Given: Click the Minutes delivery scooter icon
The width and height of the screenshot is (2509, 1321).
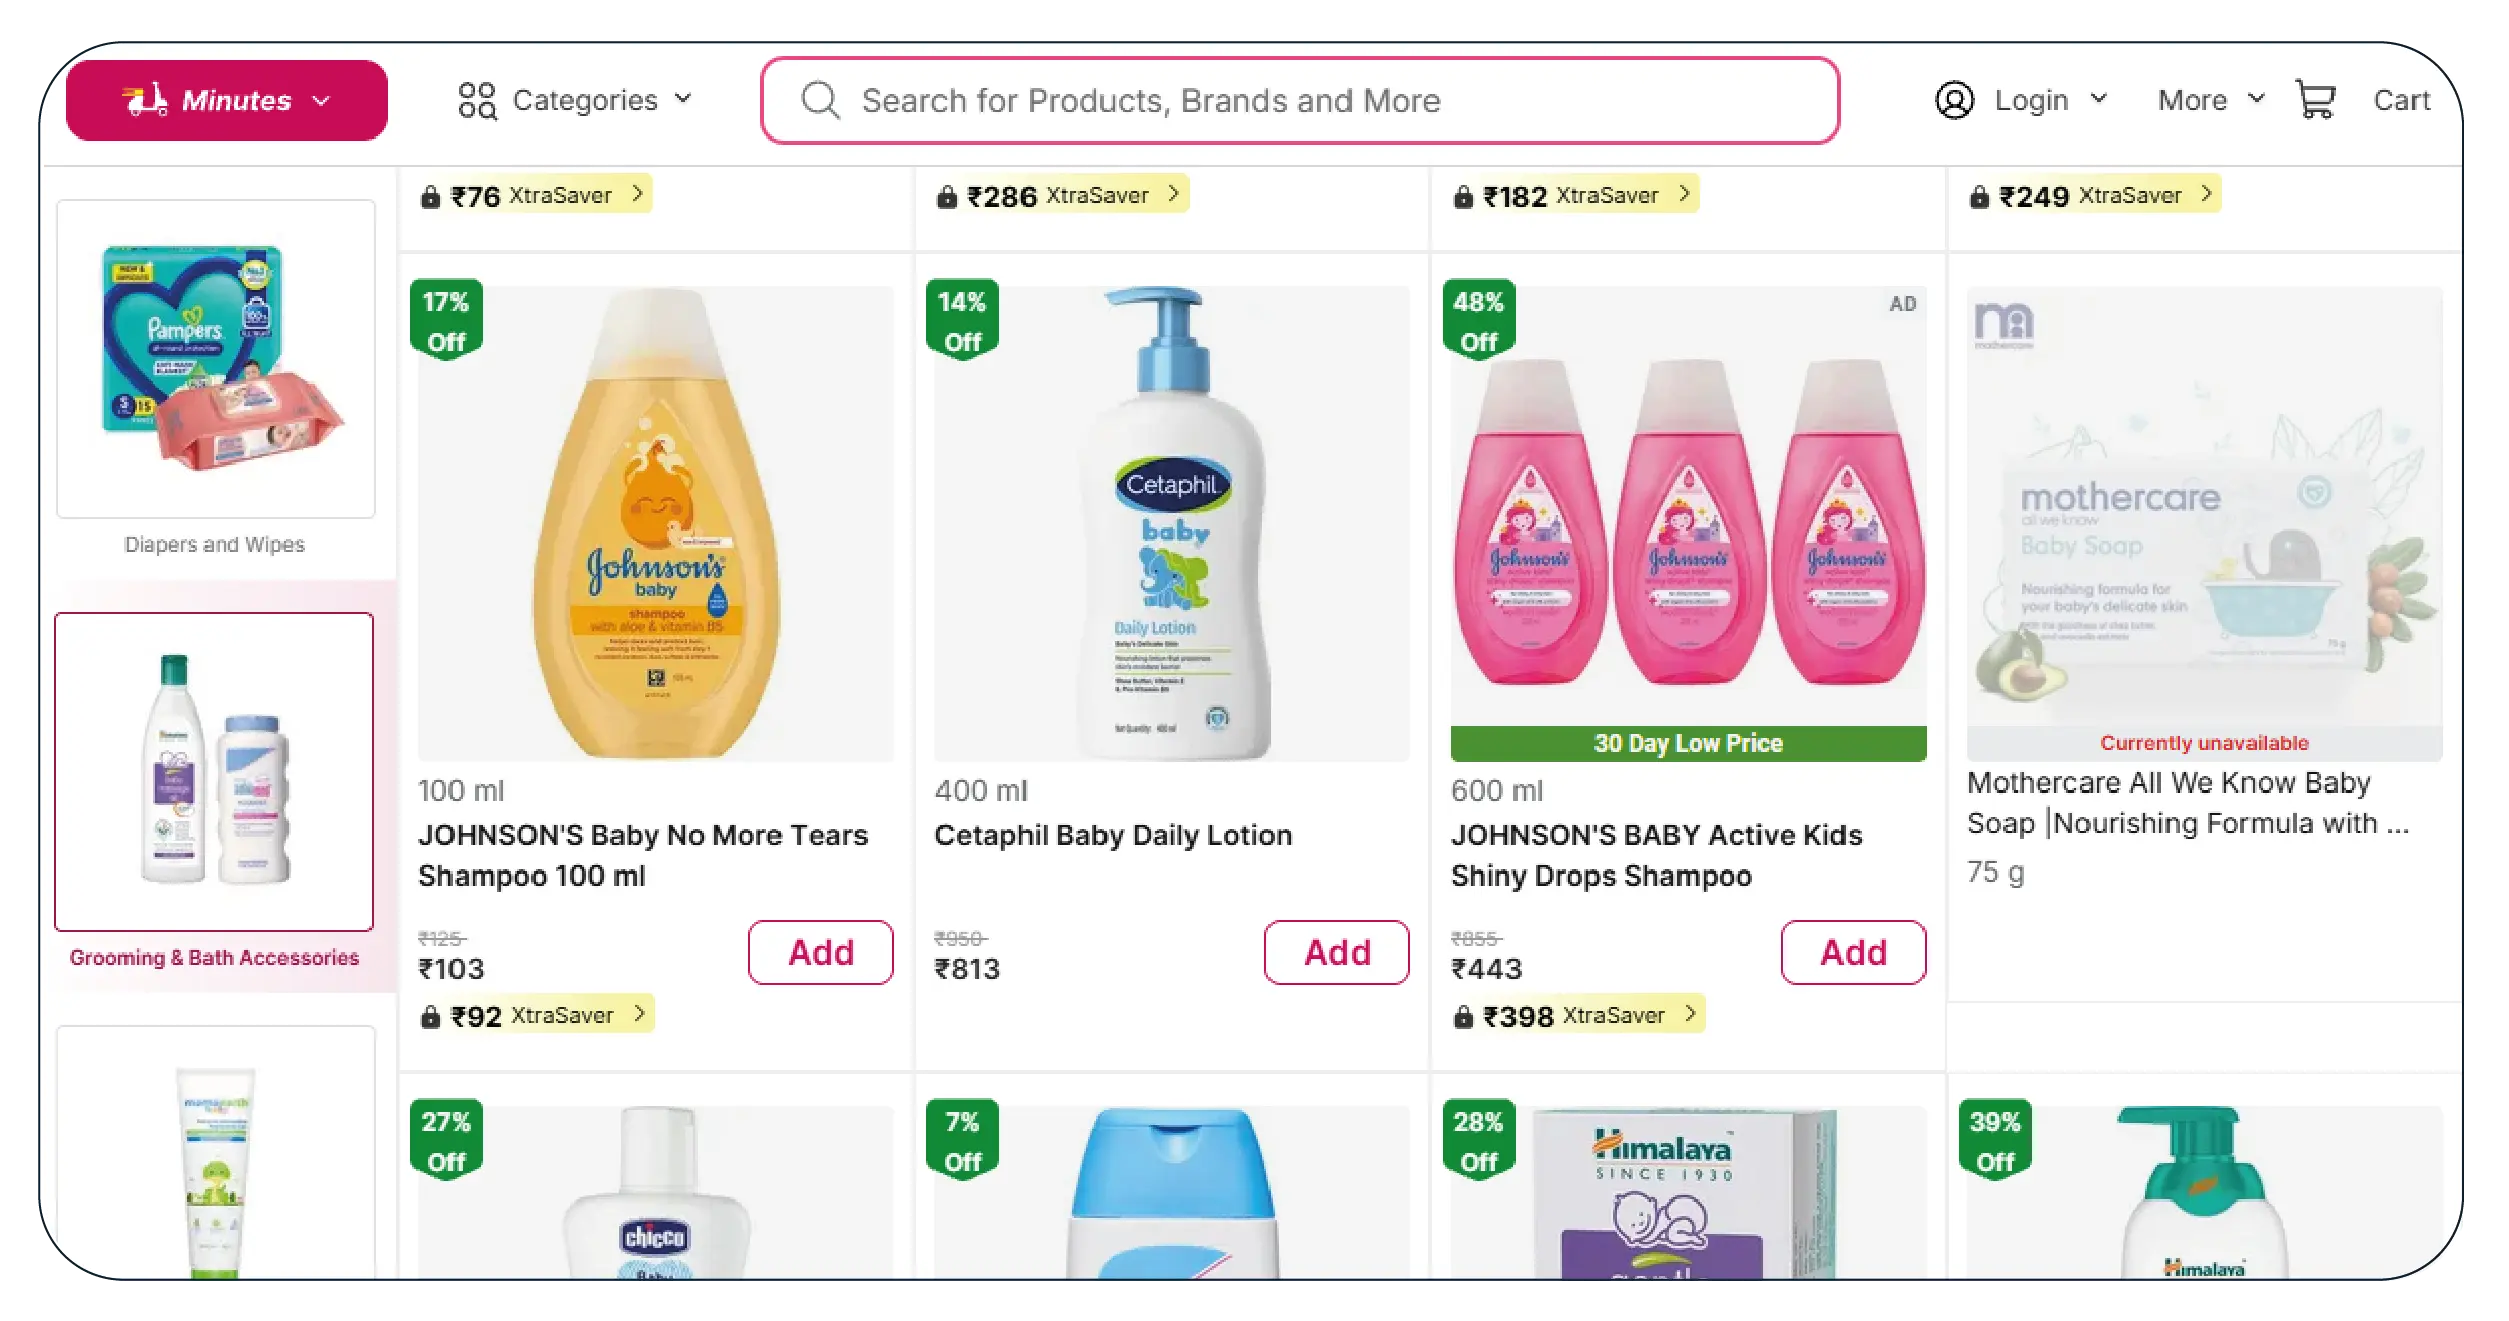Looking at the screenshot, I should click(x=145, y=100).
